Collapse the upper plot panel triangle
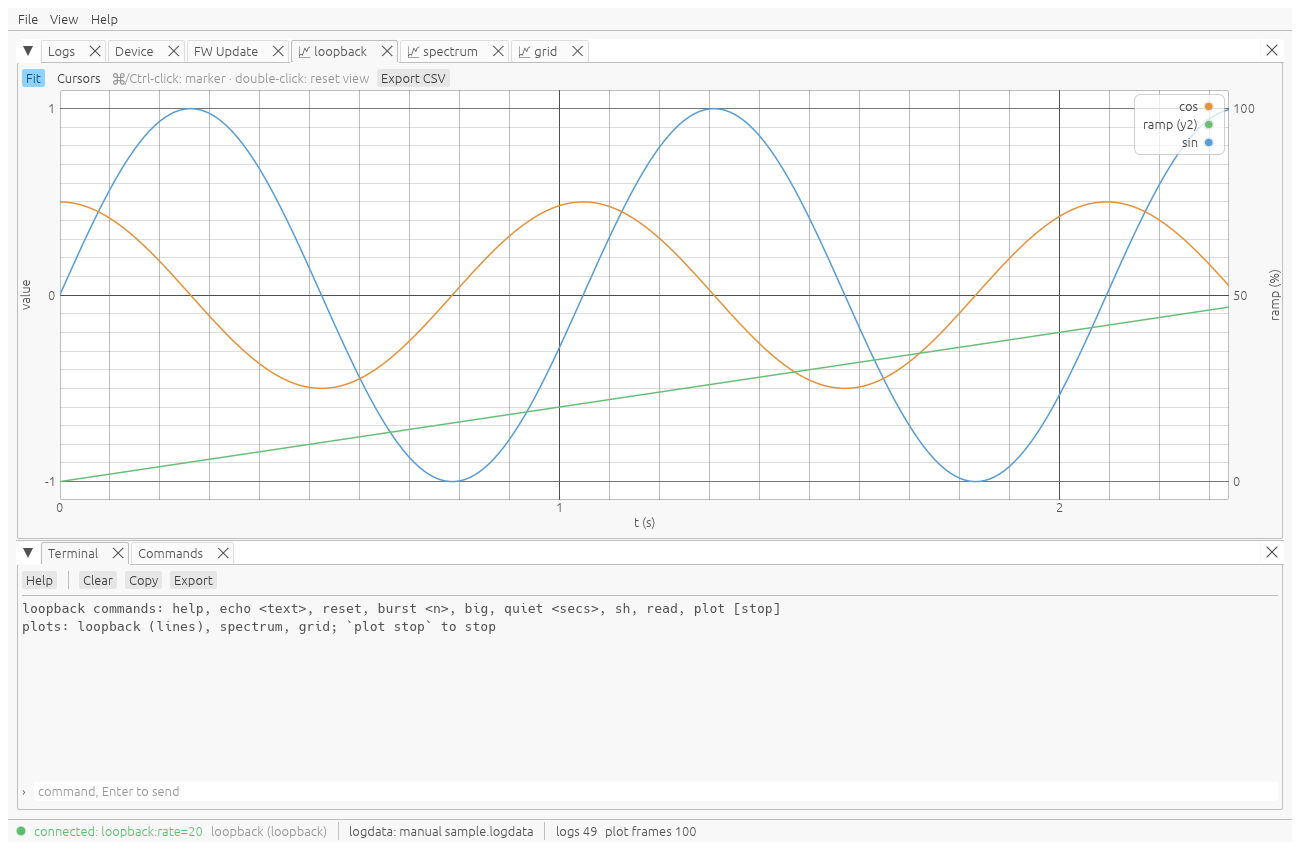 [x=28, y=50]
